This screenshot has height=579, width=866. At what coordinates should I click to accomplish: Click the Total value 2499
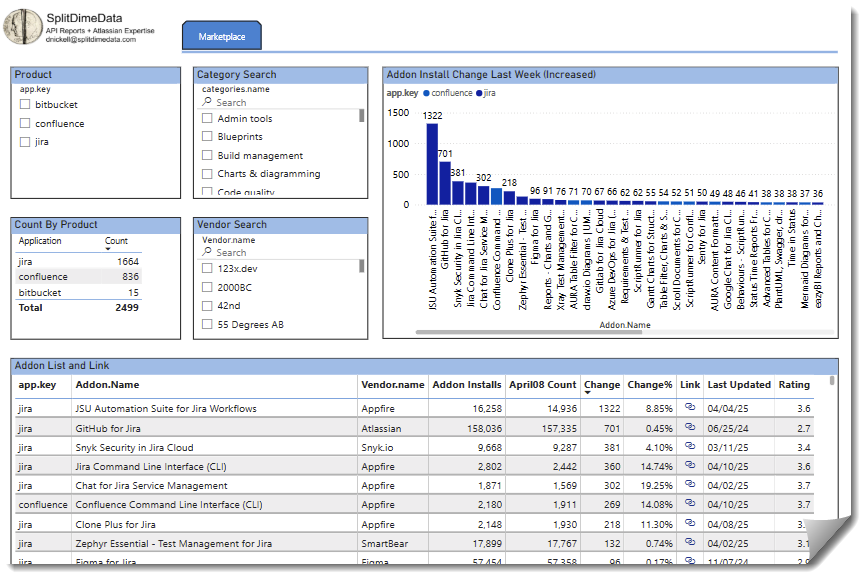(x=126, y=308)
